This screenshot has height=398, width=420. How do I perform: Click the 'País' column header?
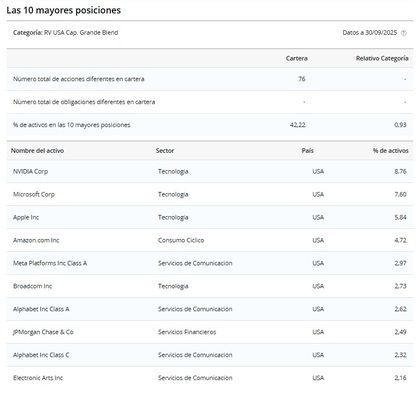[x=308, y=151]
